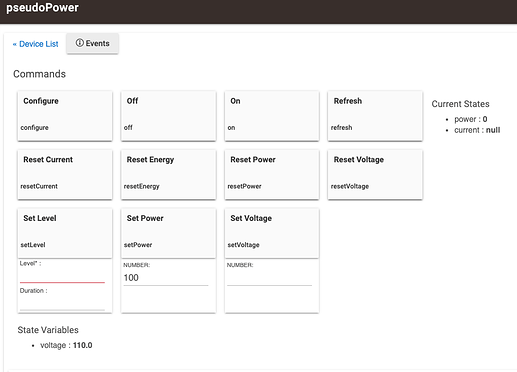
Task: Click the pseudoPower page title
Action: [42, 7]
